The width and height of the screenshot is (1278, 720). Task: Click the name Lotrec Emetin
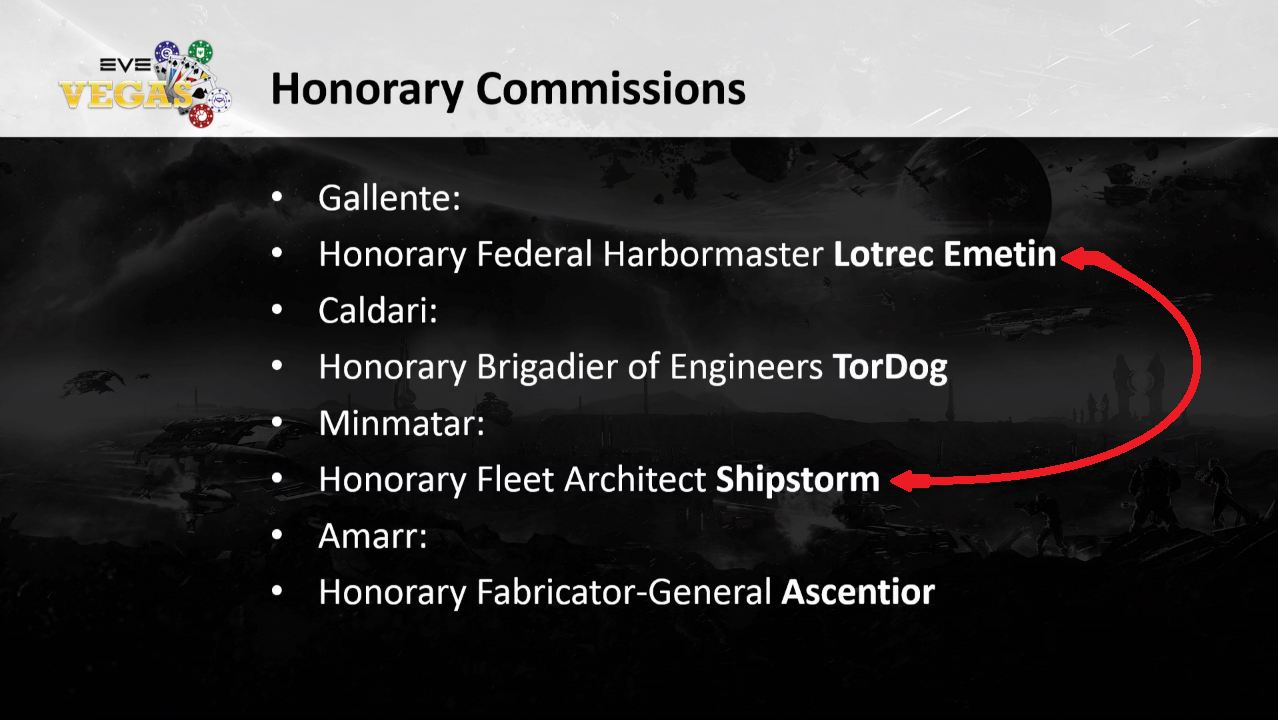point(944,255)
